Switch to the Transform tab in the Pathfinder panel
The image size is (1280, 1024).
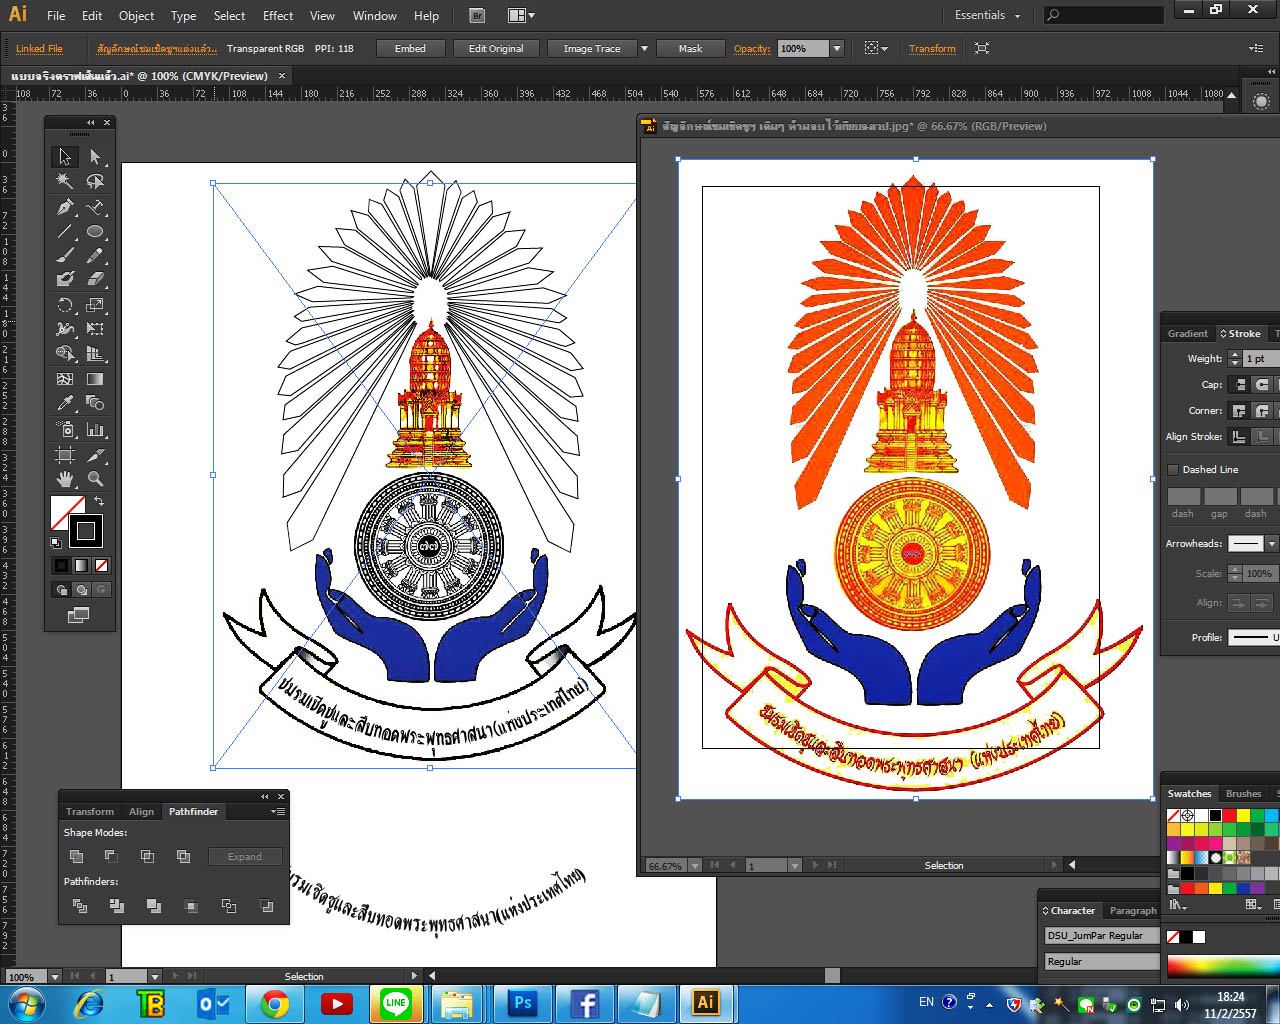(90, 812)
